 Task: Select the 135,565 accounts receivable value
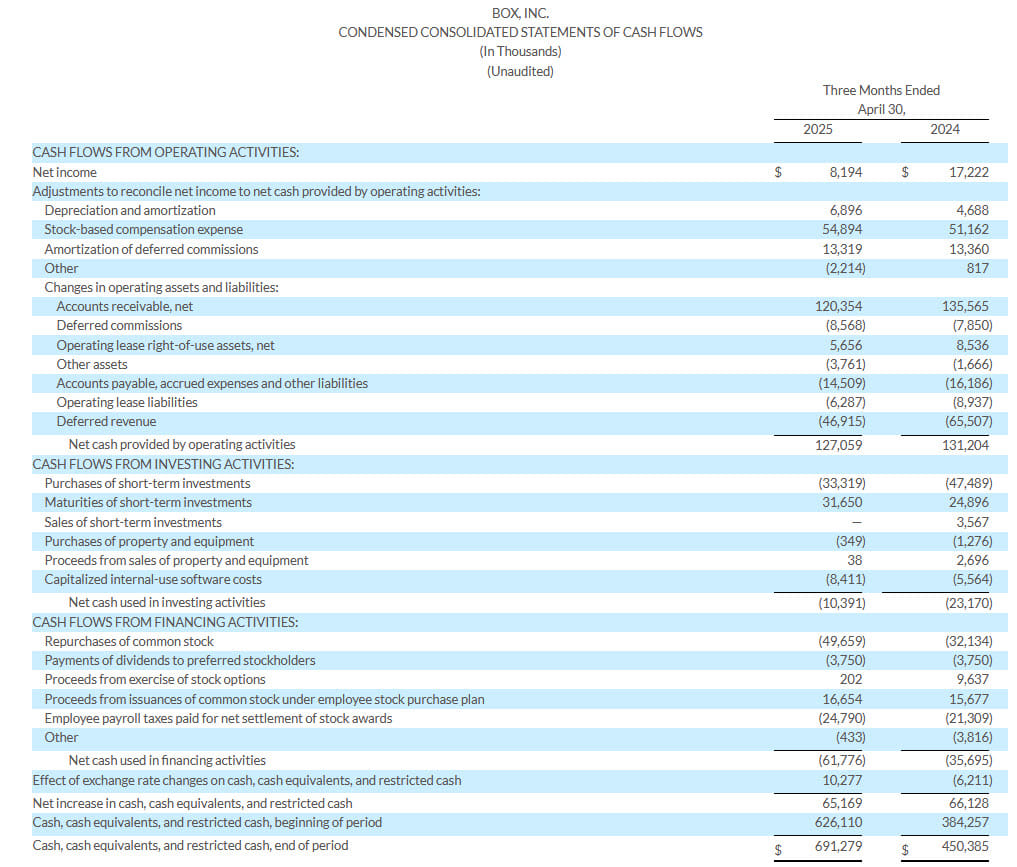[965, 307]
